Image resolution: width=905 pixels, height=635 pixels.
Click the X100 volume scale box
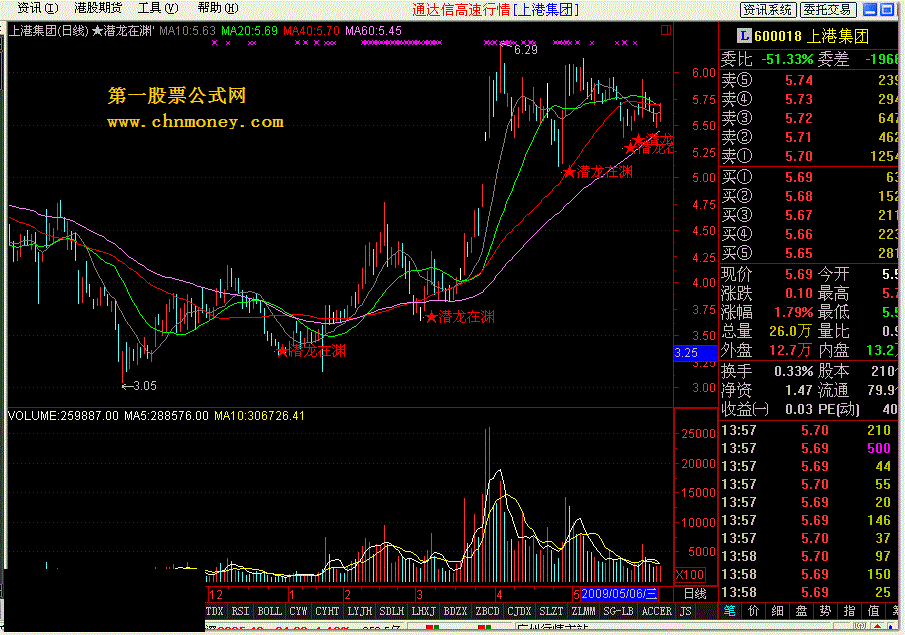[x=690, y=575]
